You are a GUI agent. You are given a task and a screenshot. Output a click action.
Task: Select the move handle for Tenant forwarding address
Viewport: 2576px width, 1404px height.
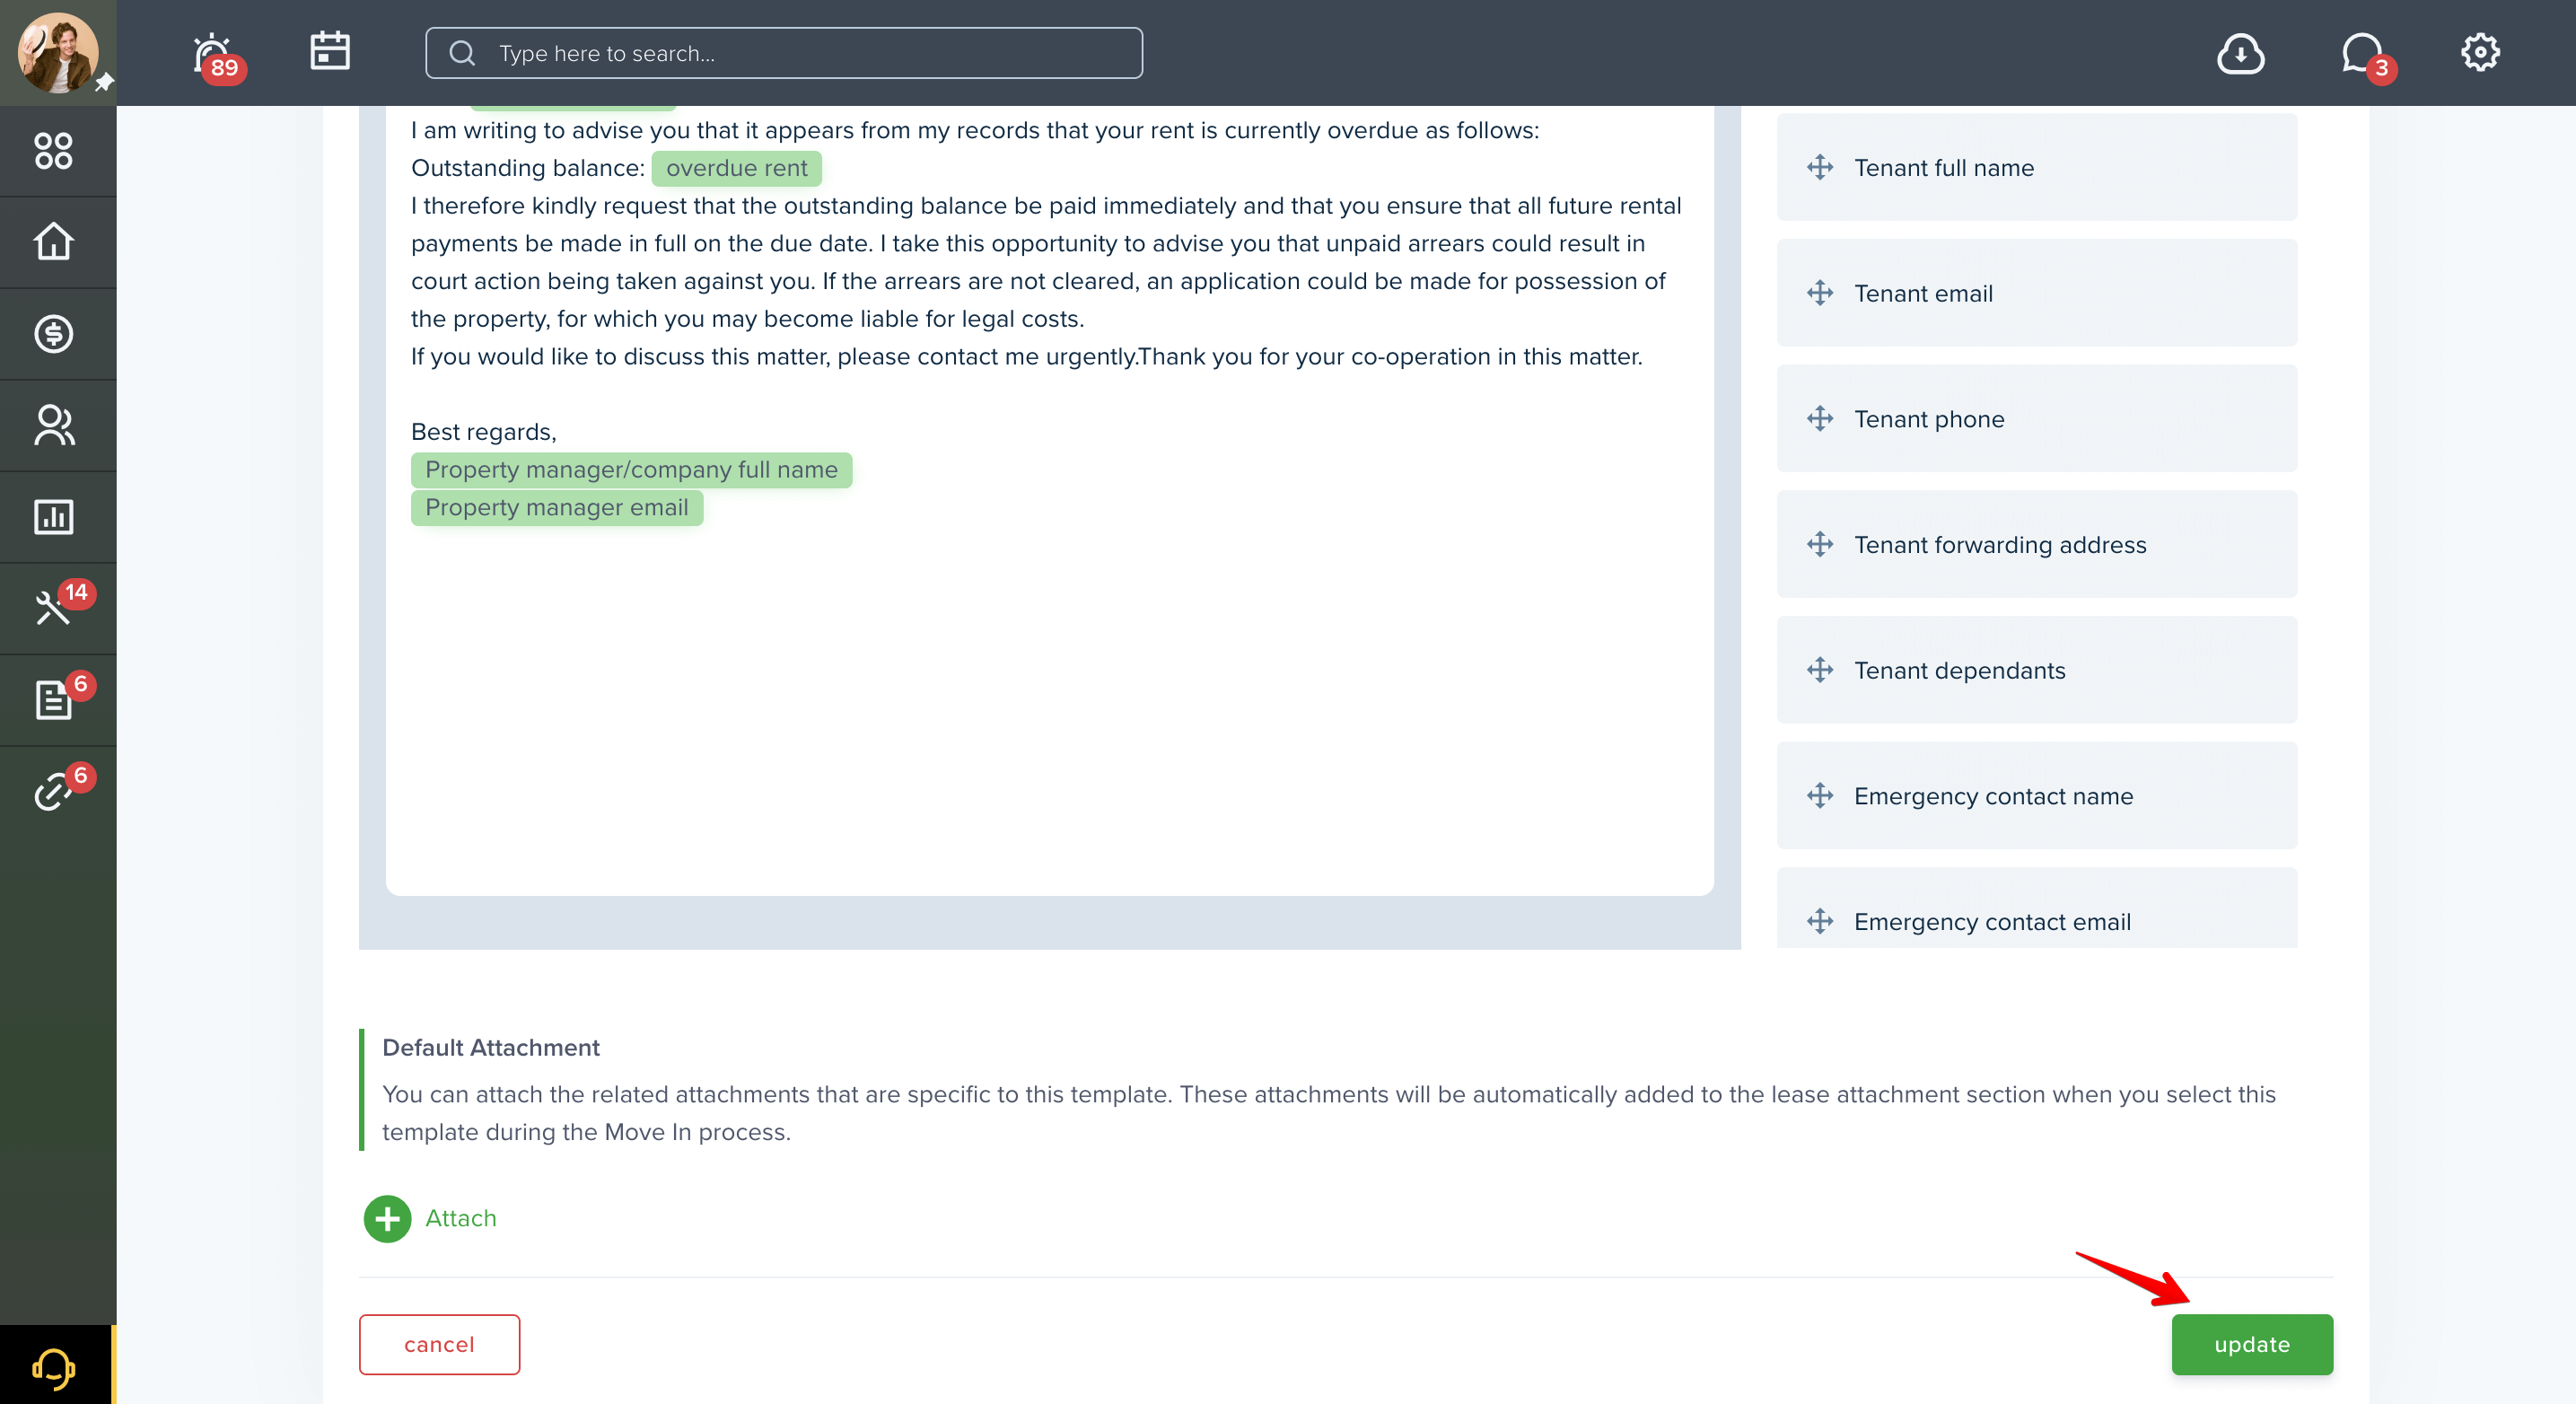click(x=1820, y=544)
